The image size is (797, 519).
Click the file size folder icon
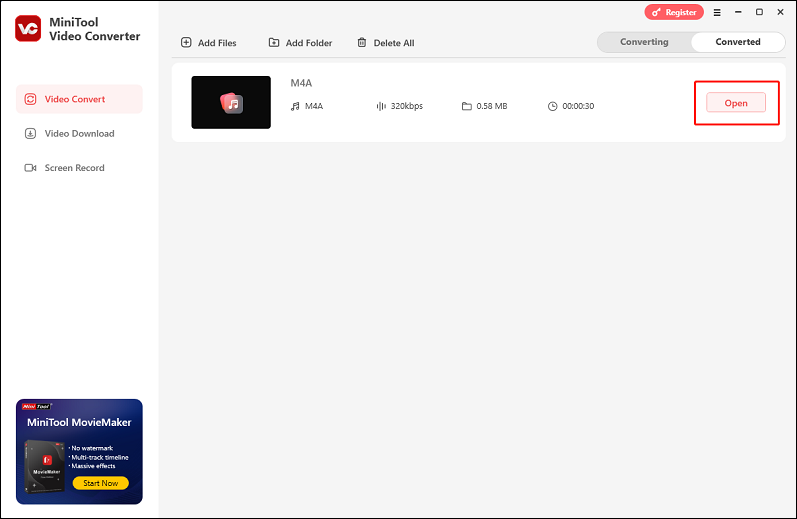[x=467, y=106]
